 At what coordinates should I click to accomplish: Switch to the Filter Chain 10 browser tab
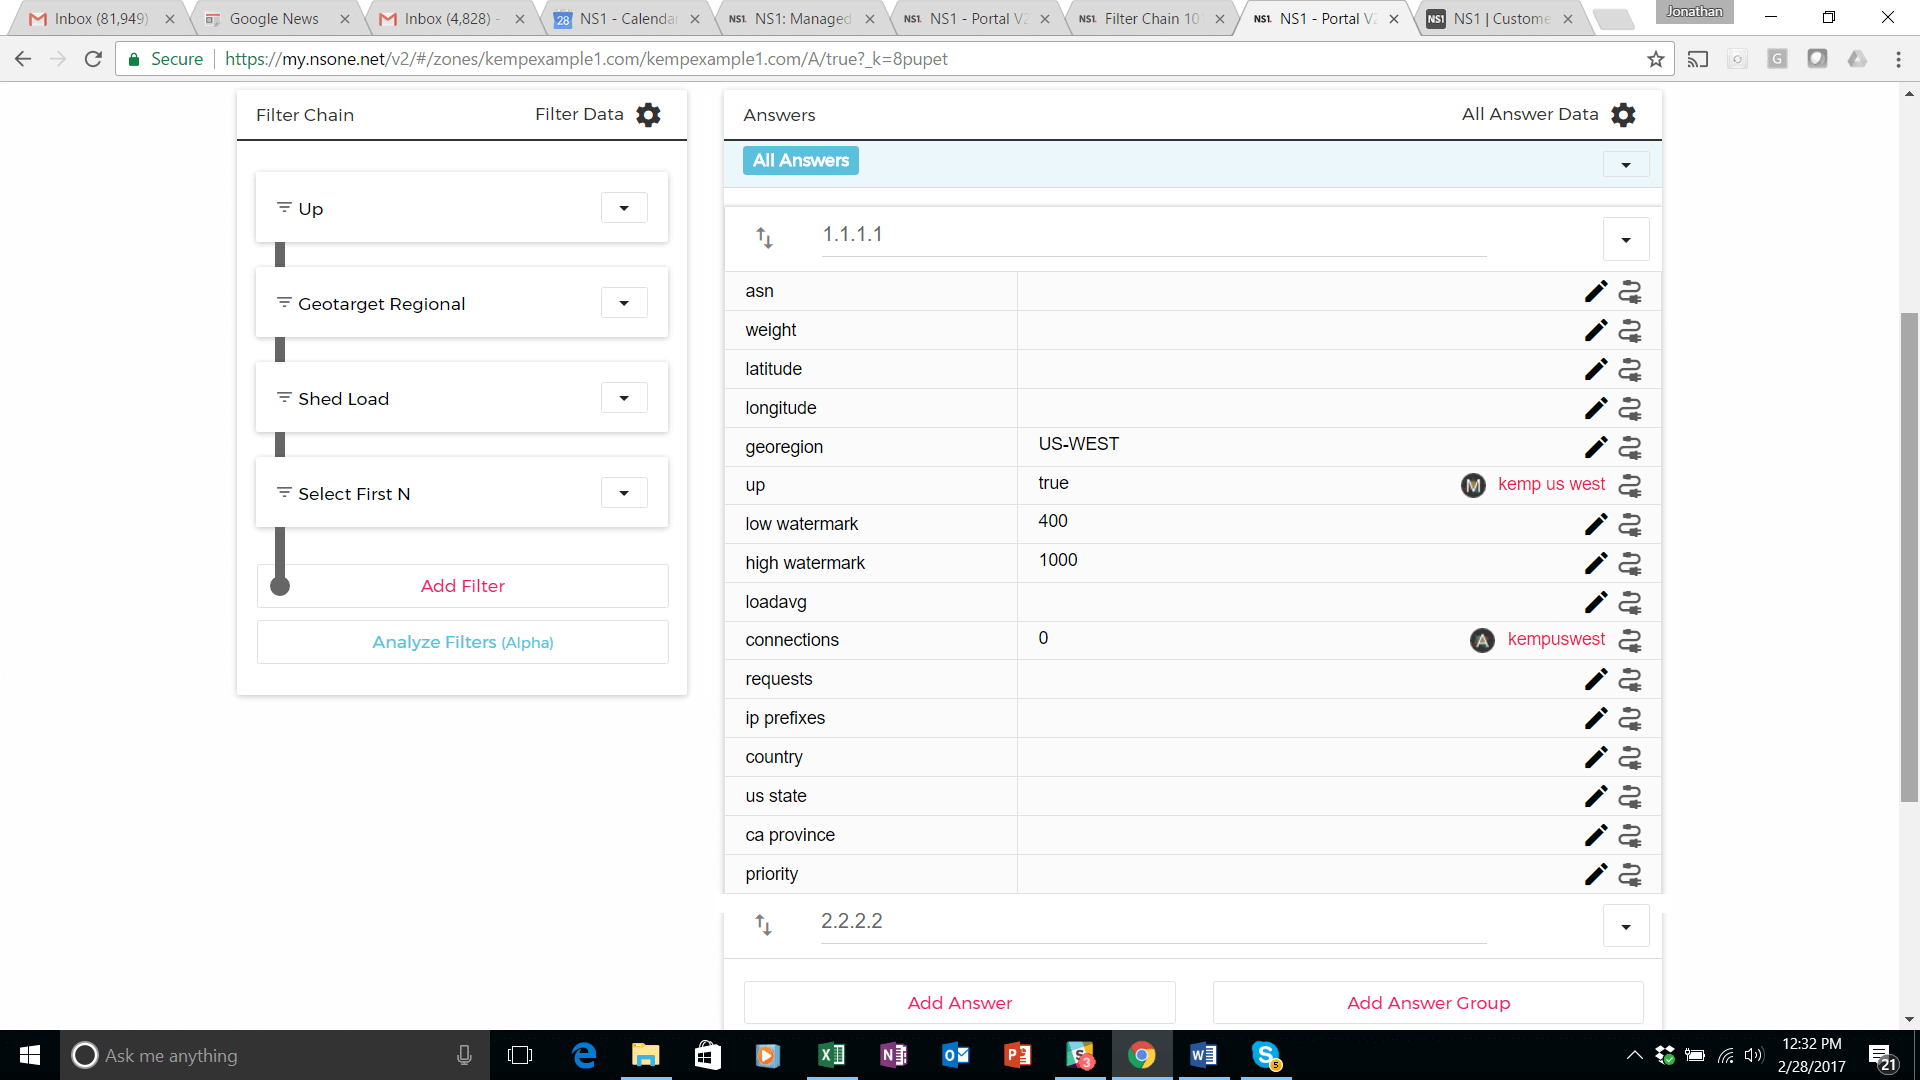click(x=1150, y=18)
